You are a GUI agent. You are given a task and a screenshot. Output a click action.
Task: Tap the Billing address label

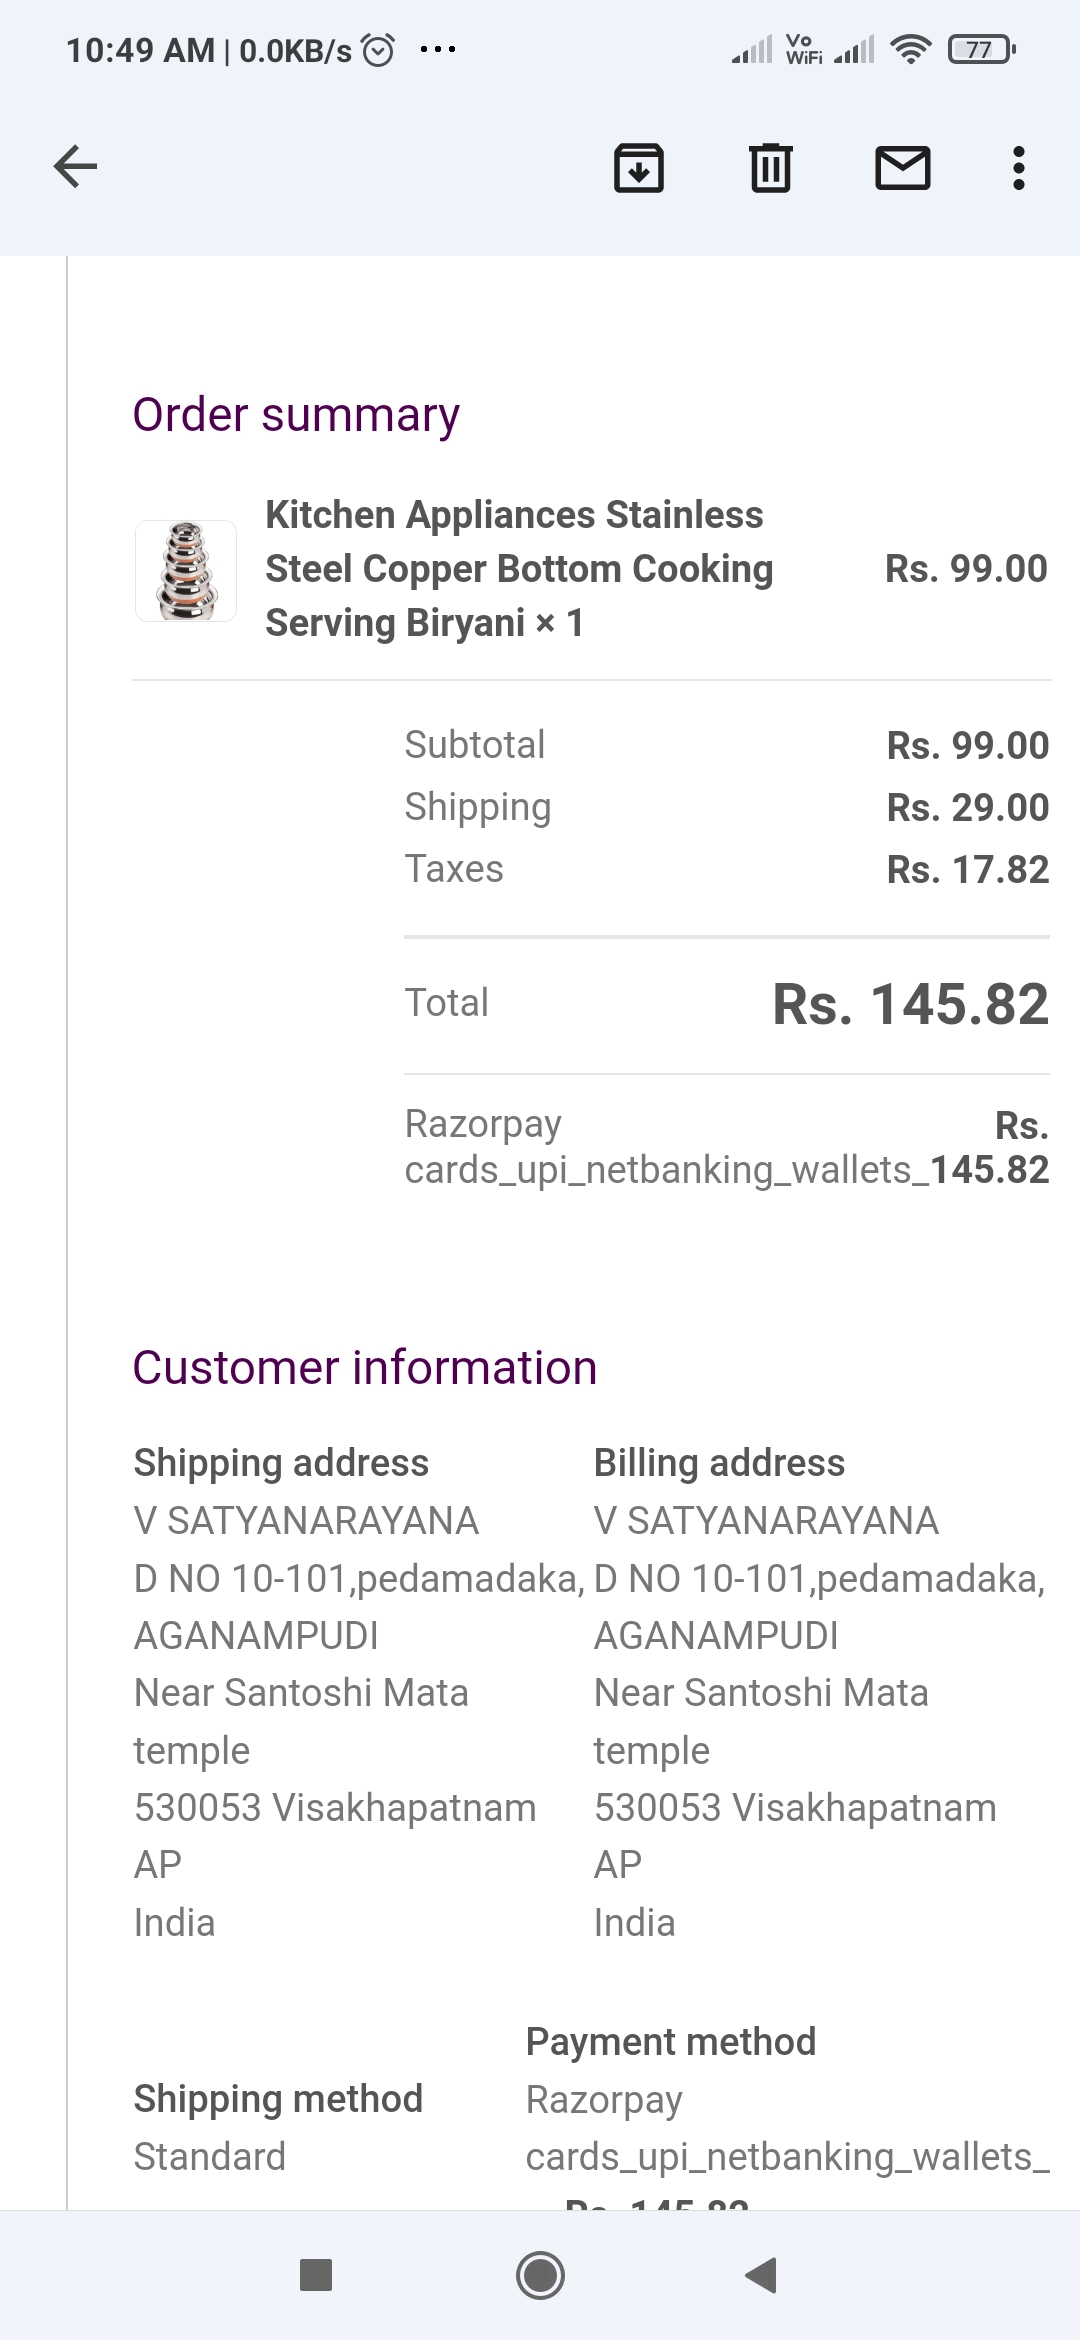[719, 1463]
